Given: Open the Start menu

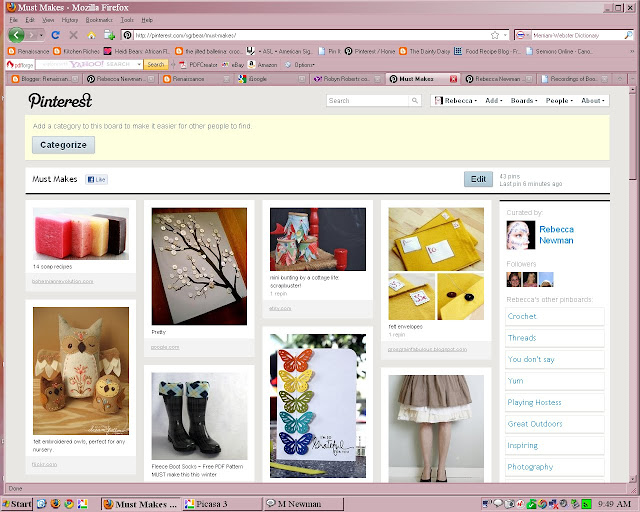Looking at the screenshot, I should [17, 504].
